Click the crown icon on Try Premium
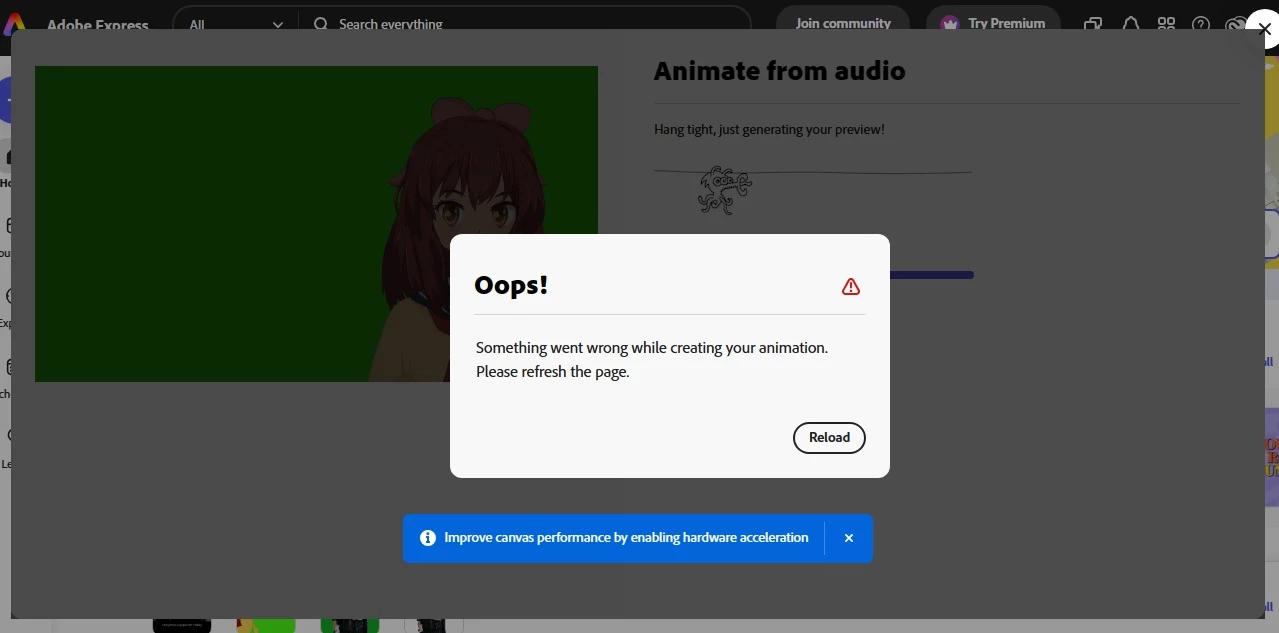 pyautogui.click(x=950, y=23)
